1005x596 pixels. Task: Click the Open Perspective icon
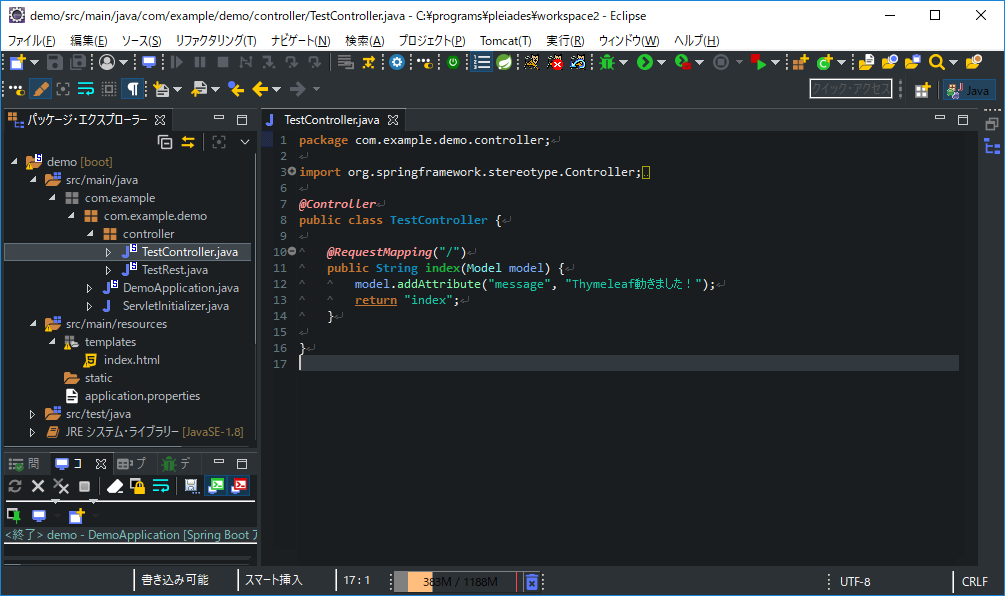click(x=922, y=90)
